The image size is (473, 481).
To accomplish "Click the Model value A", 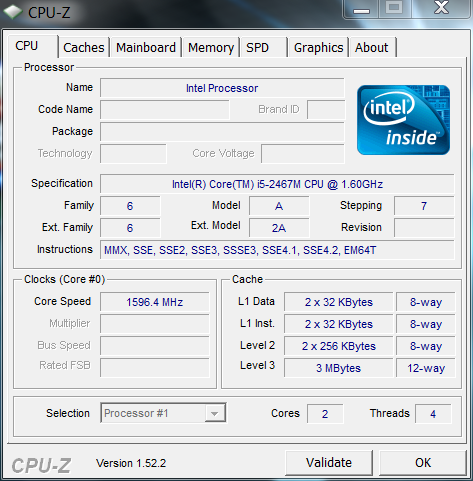I will 279,206.
